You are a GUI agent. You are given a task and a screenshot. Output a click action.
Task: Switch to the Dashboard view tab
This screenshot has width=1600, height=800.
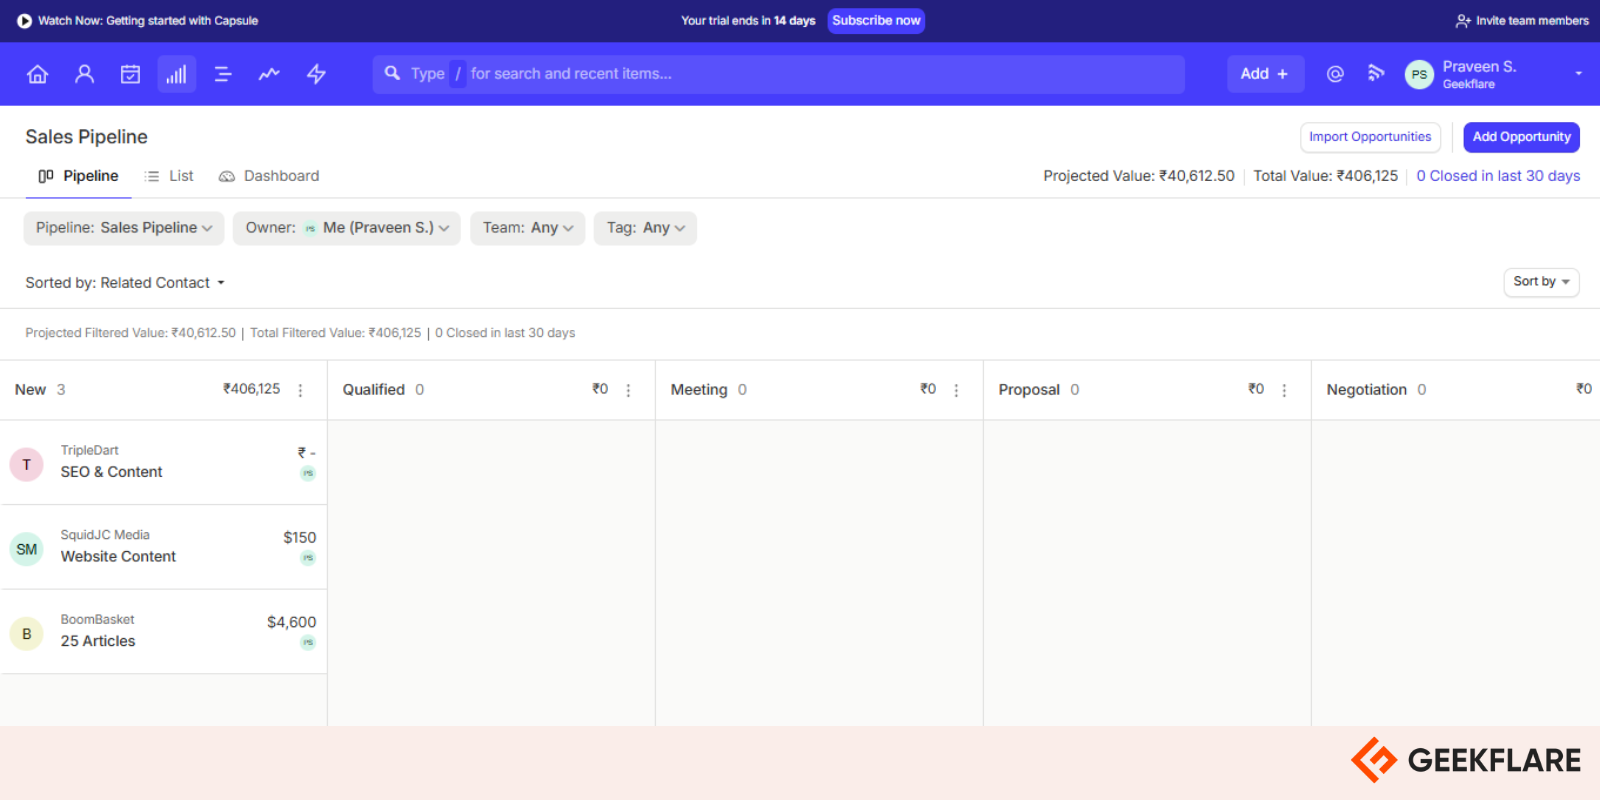(x=269, y=176)
